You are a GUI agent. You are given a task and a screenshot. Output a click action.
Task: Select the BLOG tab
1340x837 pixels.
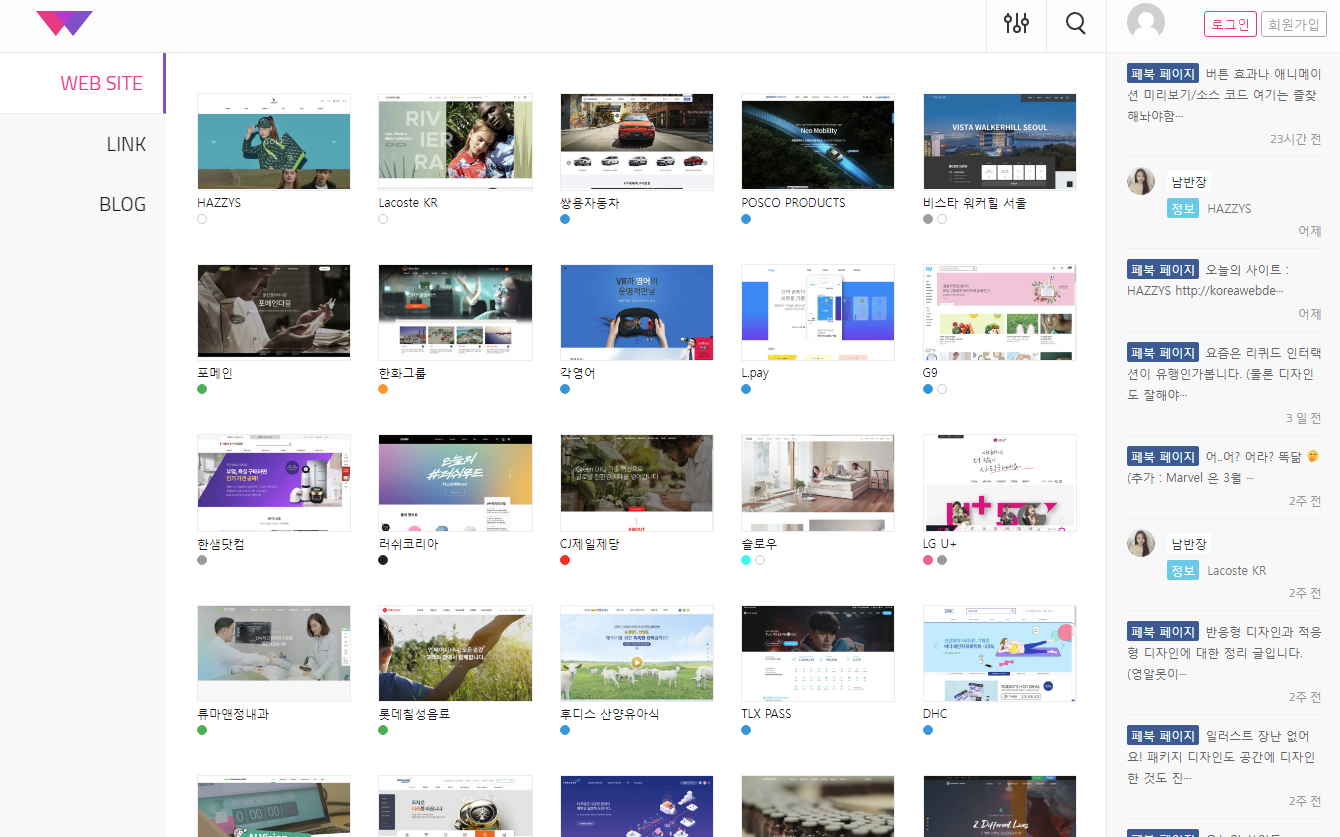(x=82, y=204)
